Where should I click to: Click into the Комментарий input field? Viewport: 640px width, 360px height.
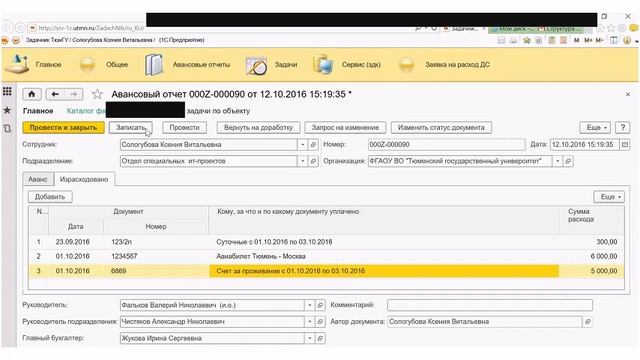click(x=490, y=305)
